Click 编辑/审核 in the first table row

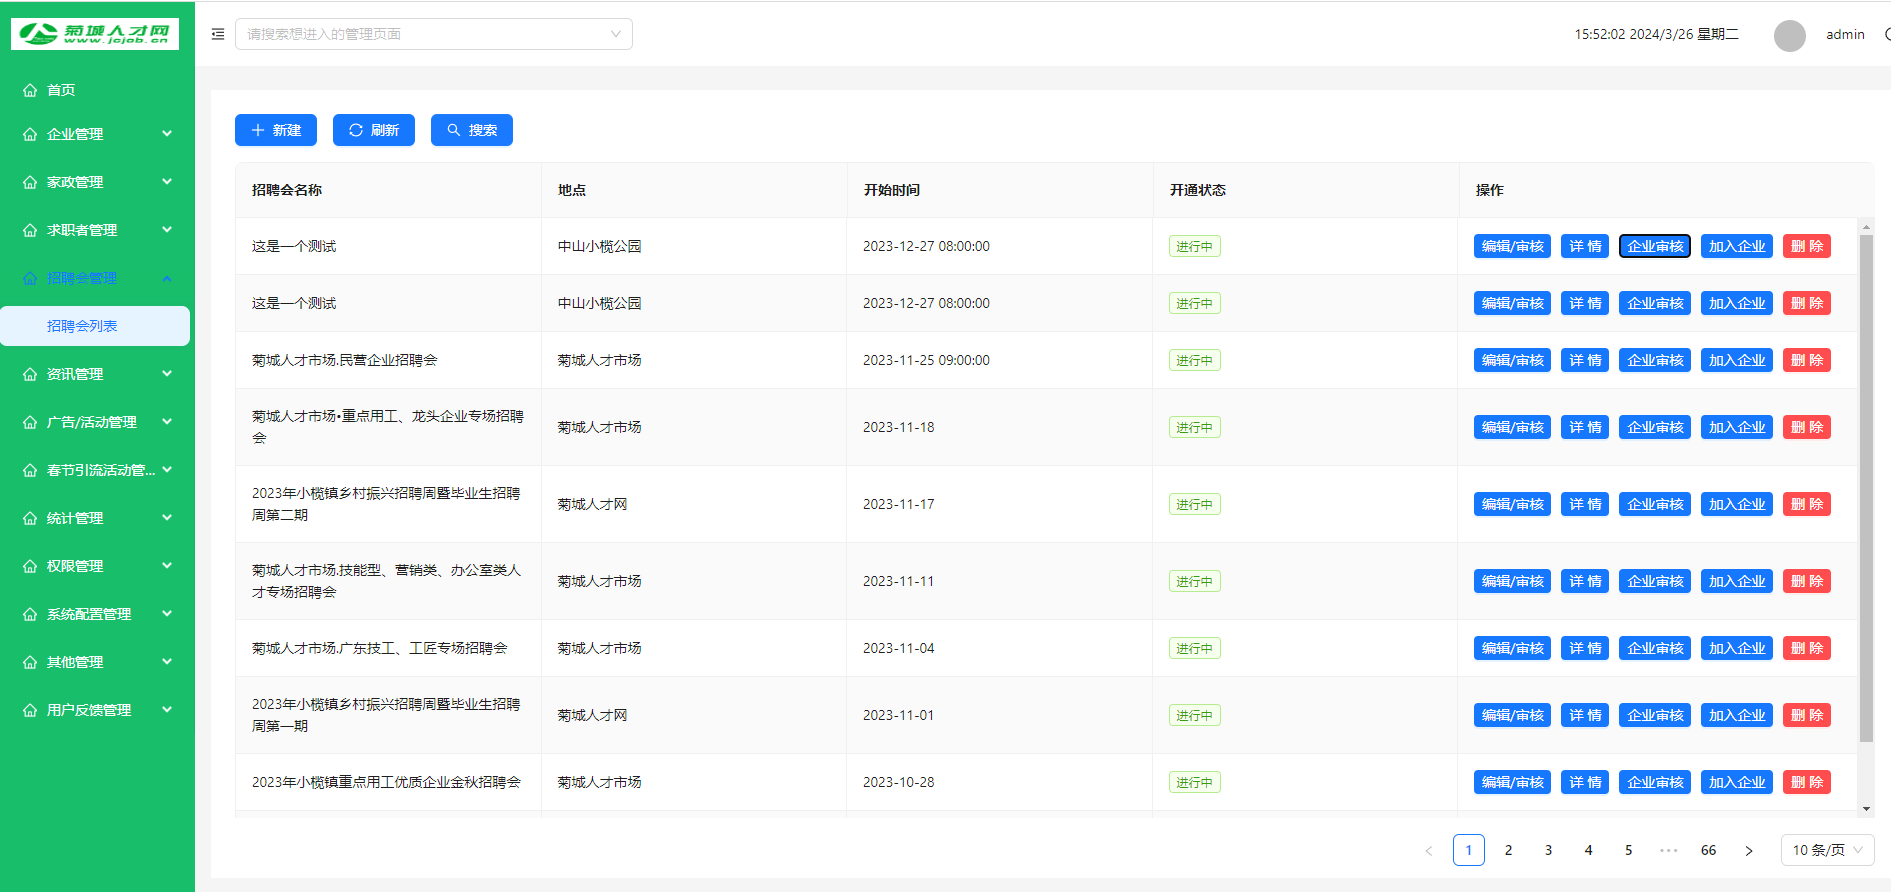point(1512,246)
